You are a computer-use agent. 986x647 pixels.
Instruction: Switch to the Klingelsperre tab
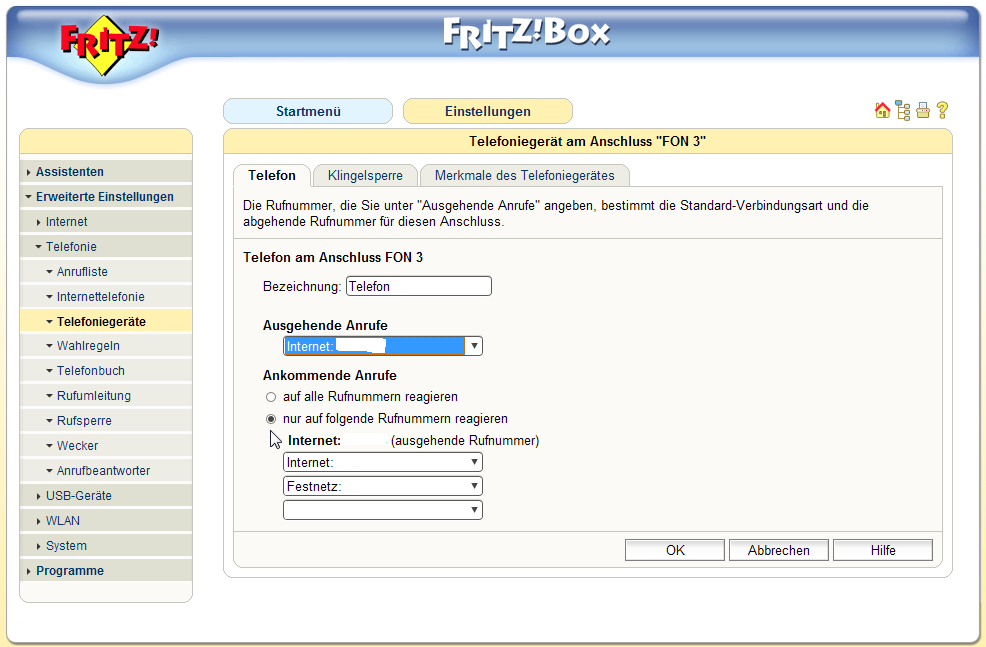point(365,175)
